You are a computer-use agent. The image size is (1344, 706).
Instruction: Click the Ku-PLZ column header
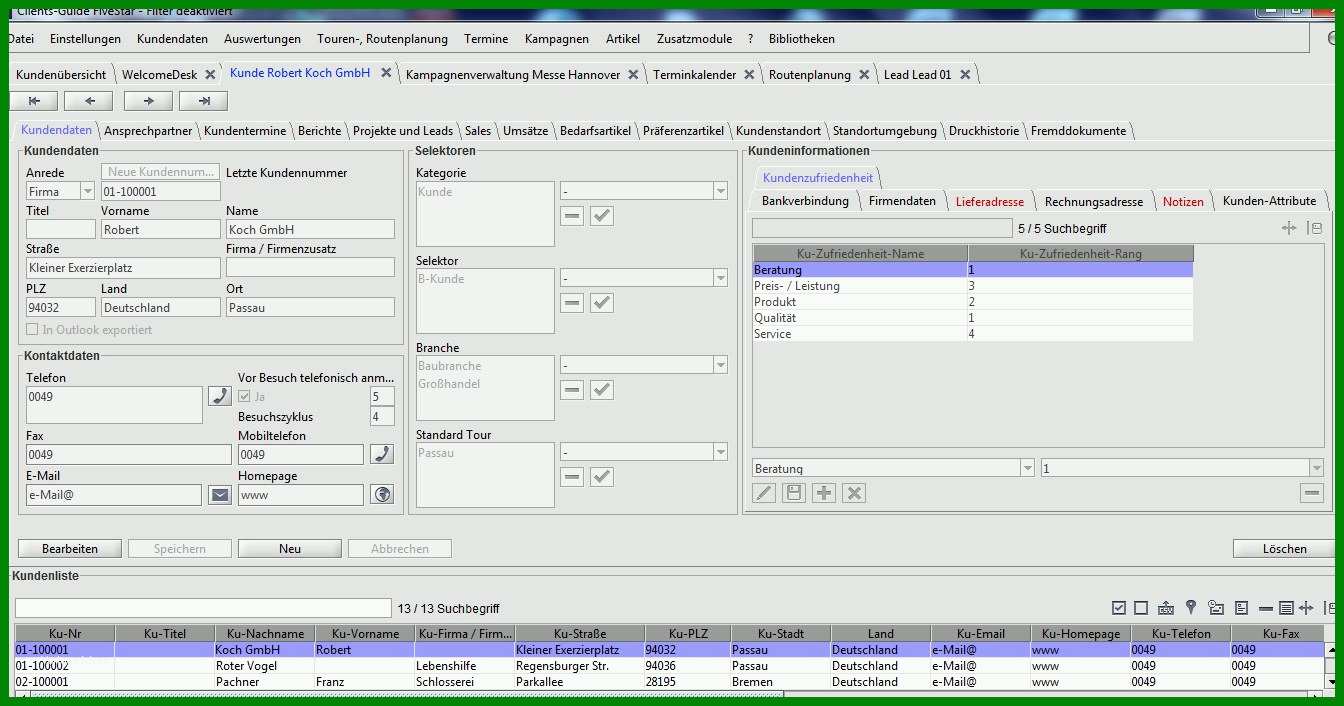point(687,634)
